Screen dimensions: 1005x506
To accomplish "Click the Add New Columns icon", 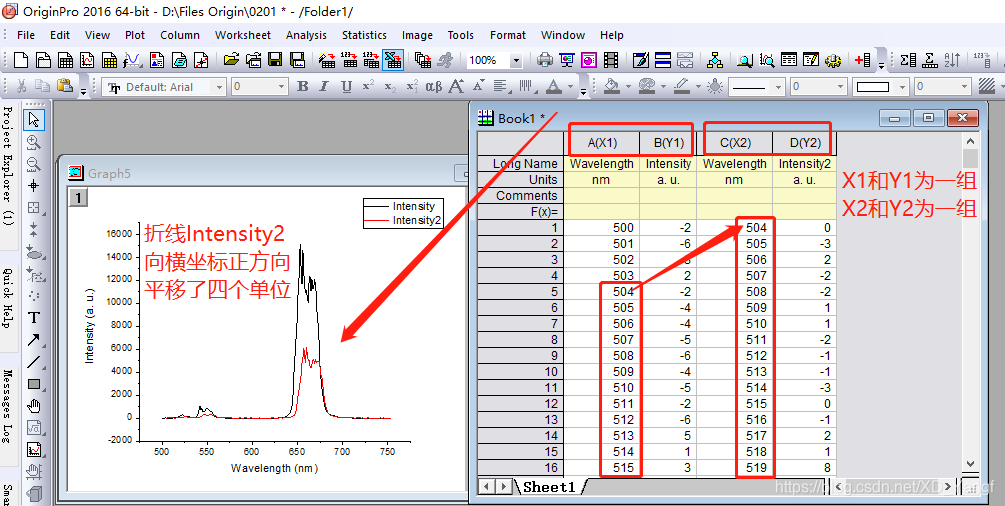I will click(863, 60).
